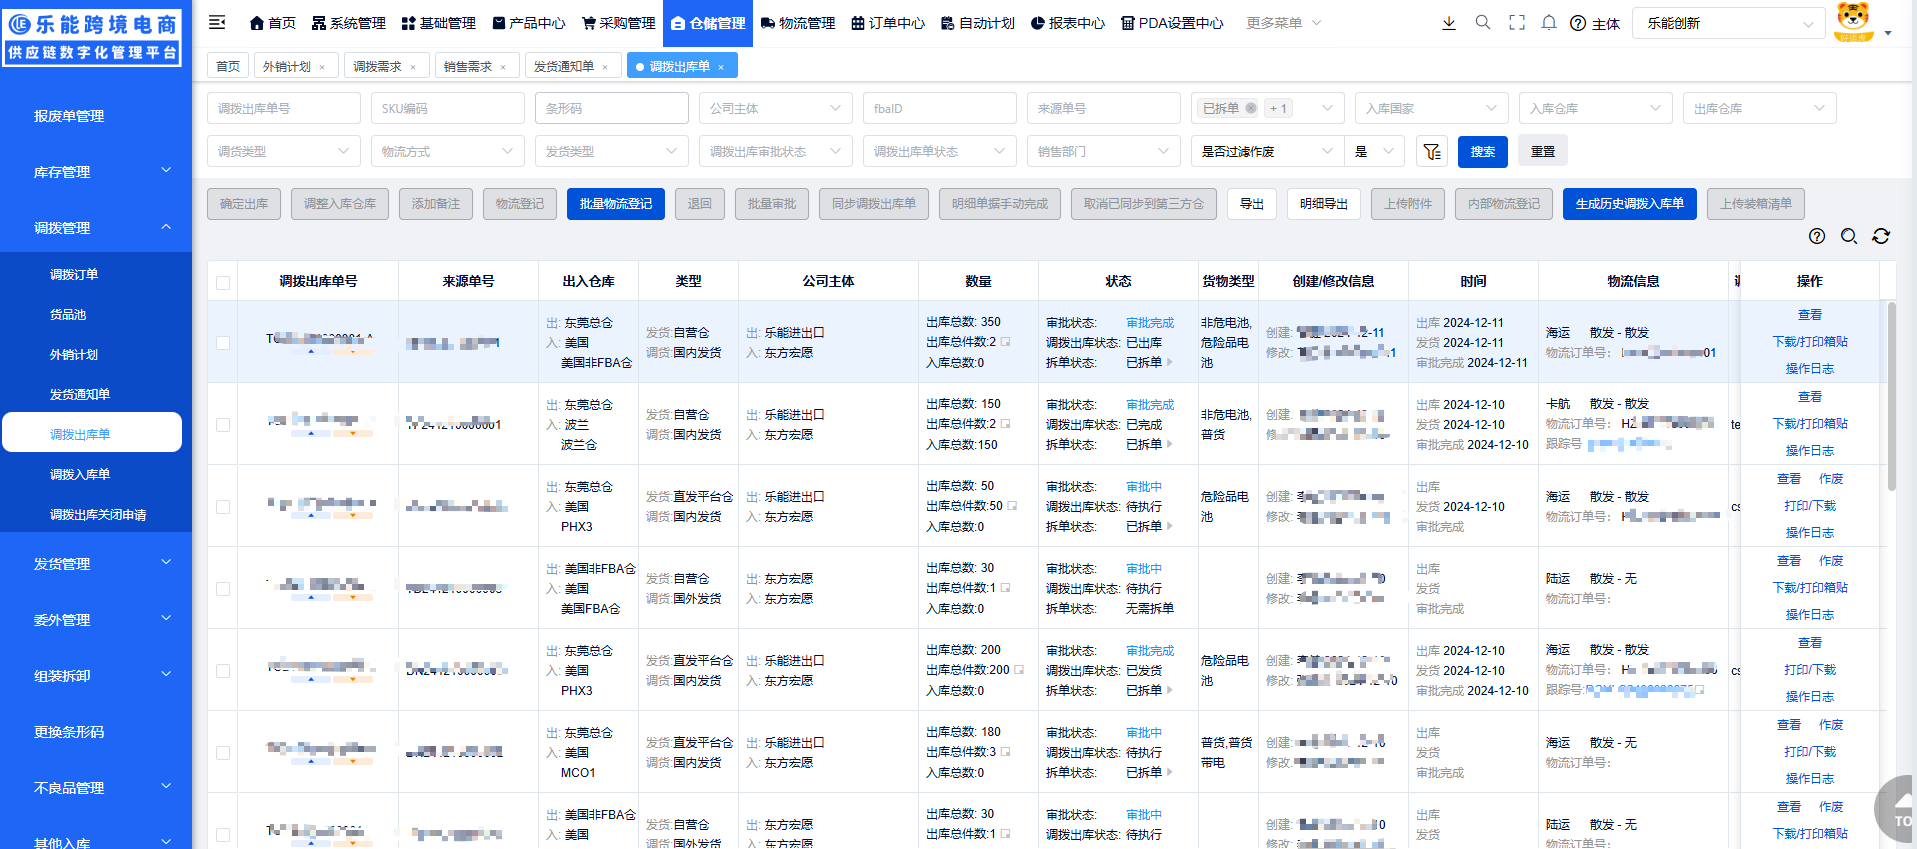This screenshot has height=849, width=1917.
Task: Collapse the sidebar with the hamburger icon
Action: (x=217, y=22)
